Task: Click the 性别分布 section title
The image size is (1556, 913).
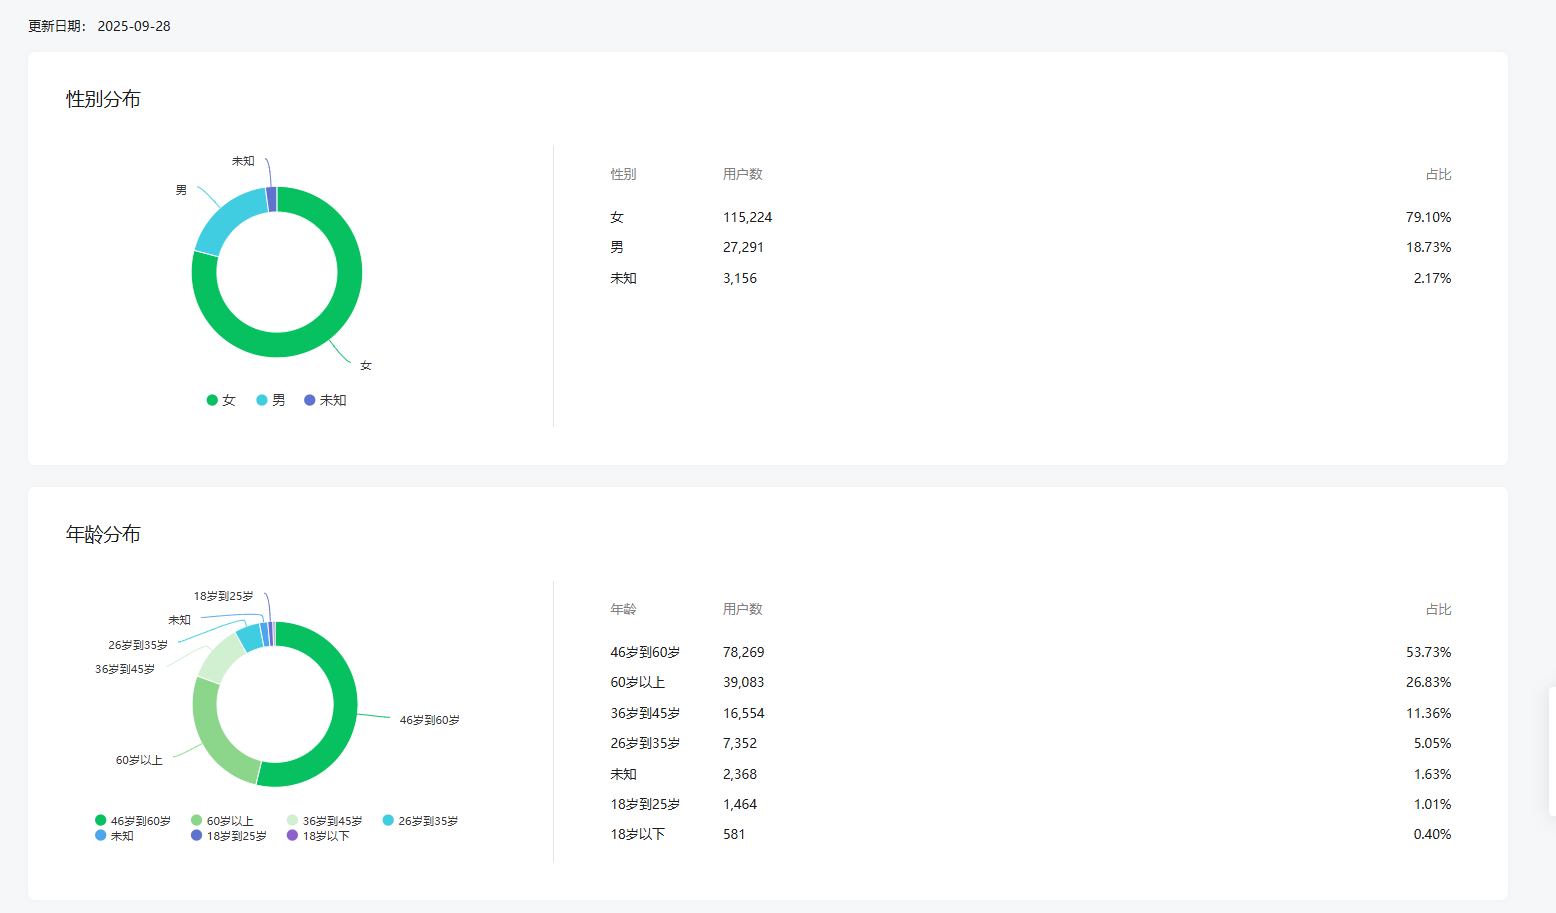Action: tap(103, 99)
